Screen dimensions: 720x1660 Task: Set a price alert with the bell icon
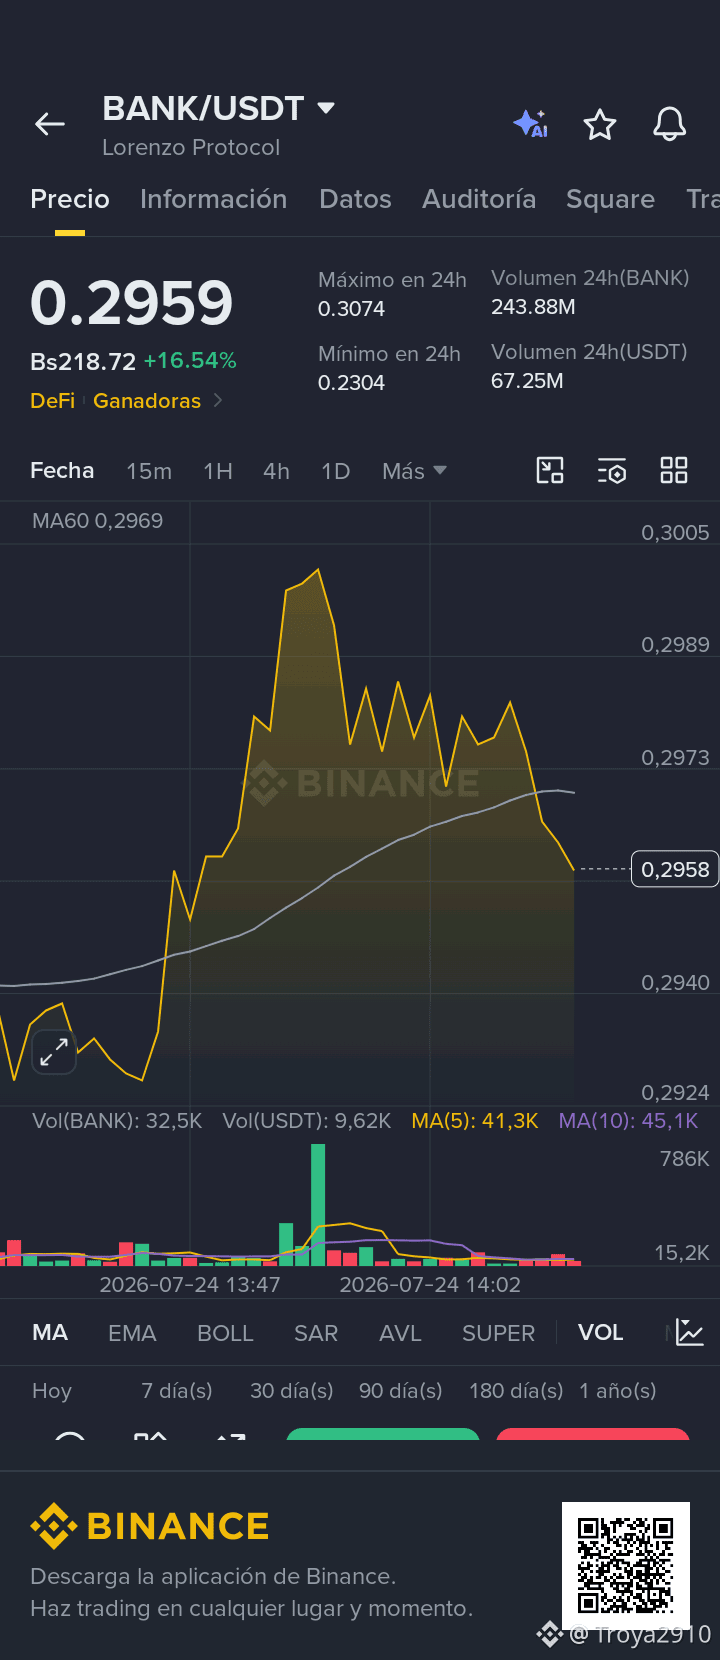(670, 124)
